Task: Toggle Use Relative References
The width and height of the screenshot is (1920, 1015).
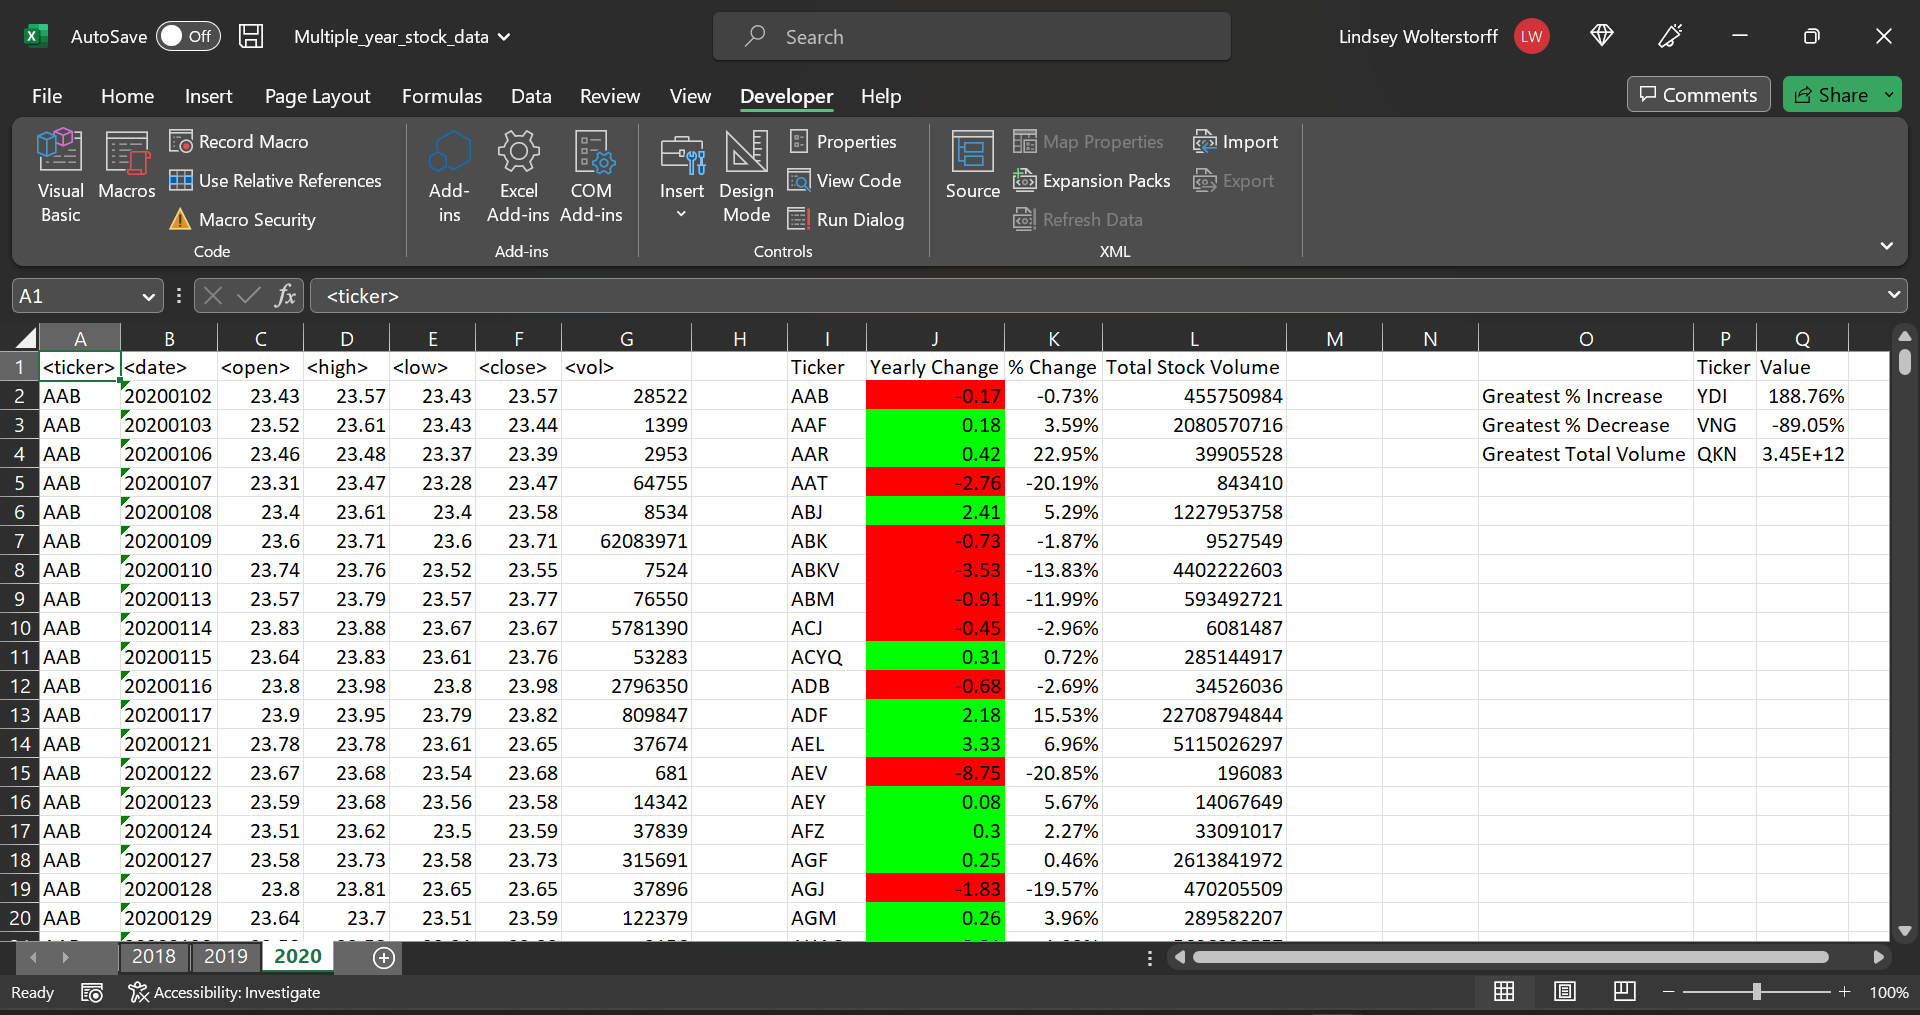Action: [x=275, y=181]
